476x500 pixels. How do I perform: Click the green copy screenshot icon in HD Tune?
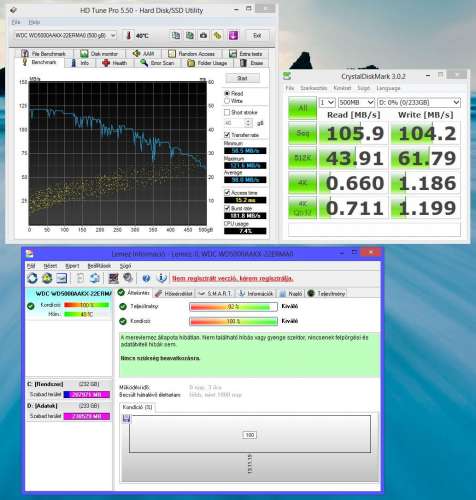(x=190, y=35)
